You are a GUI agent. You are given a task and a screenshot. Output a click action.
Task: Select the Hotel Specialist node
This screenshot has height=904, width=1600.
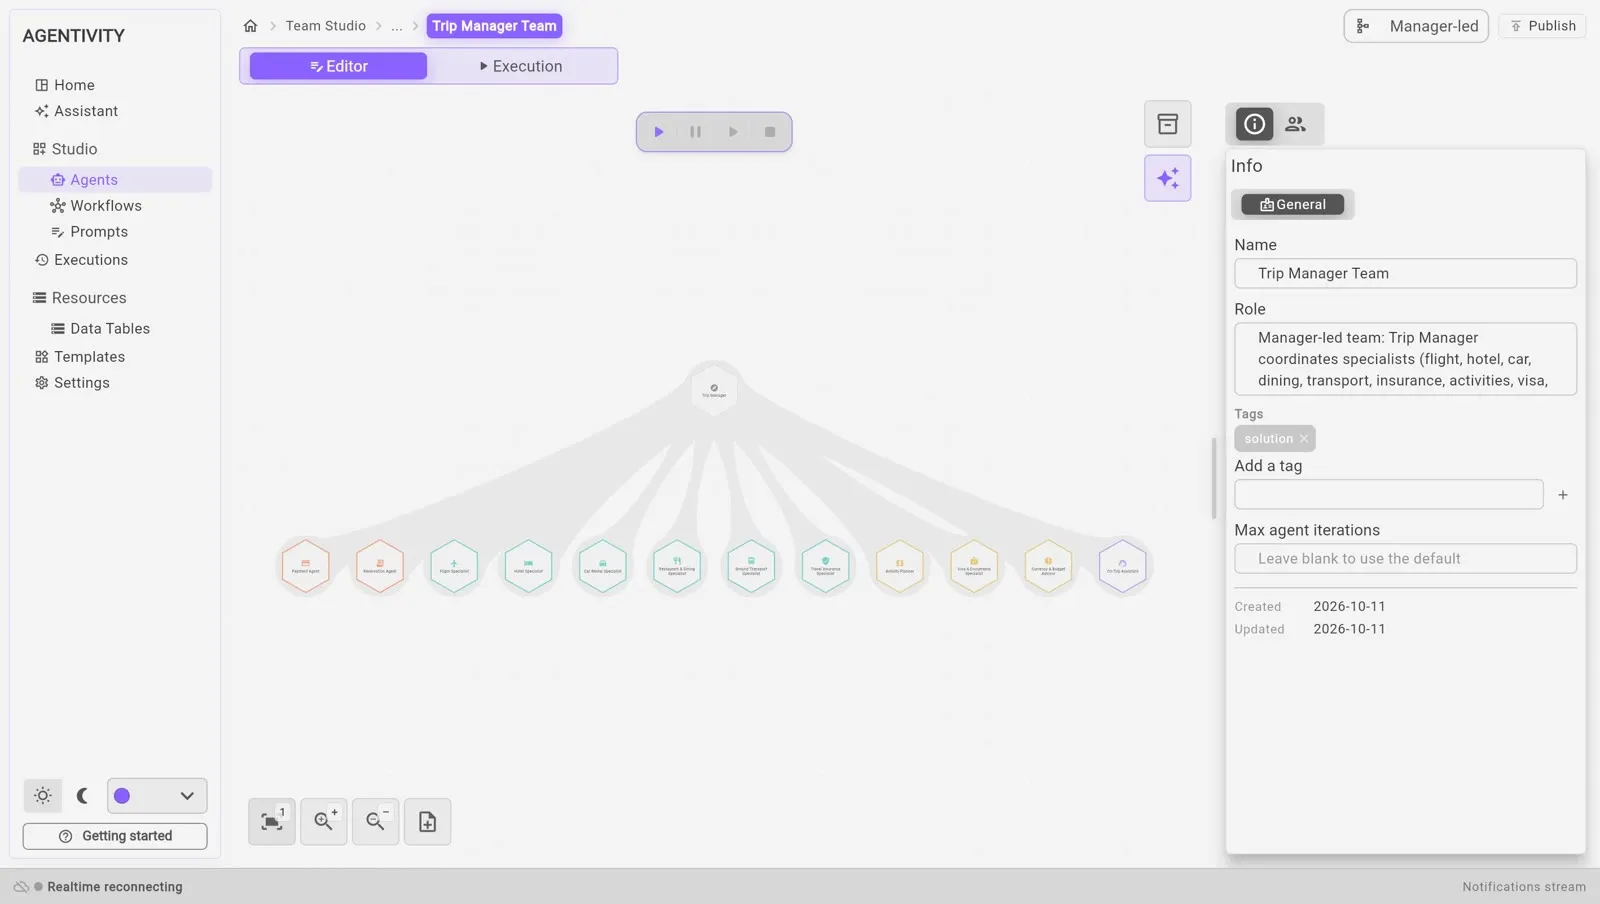[x=529, y=566]
